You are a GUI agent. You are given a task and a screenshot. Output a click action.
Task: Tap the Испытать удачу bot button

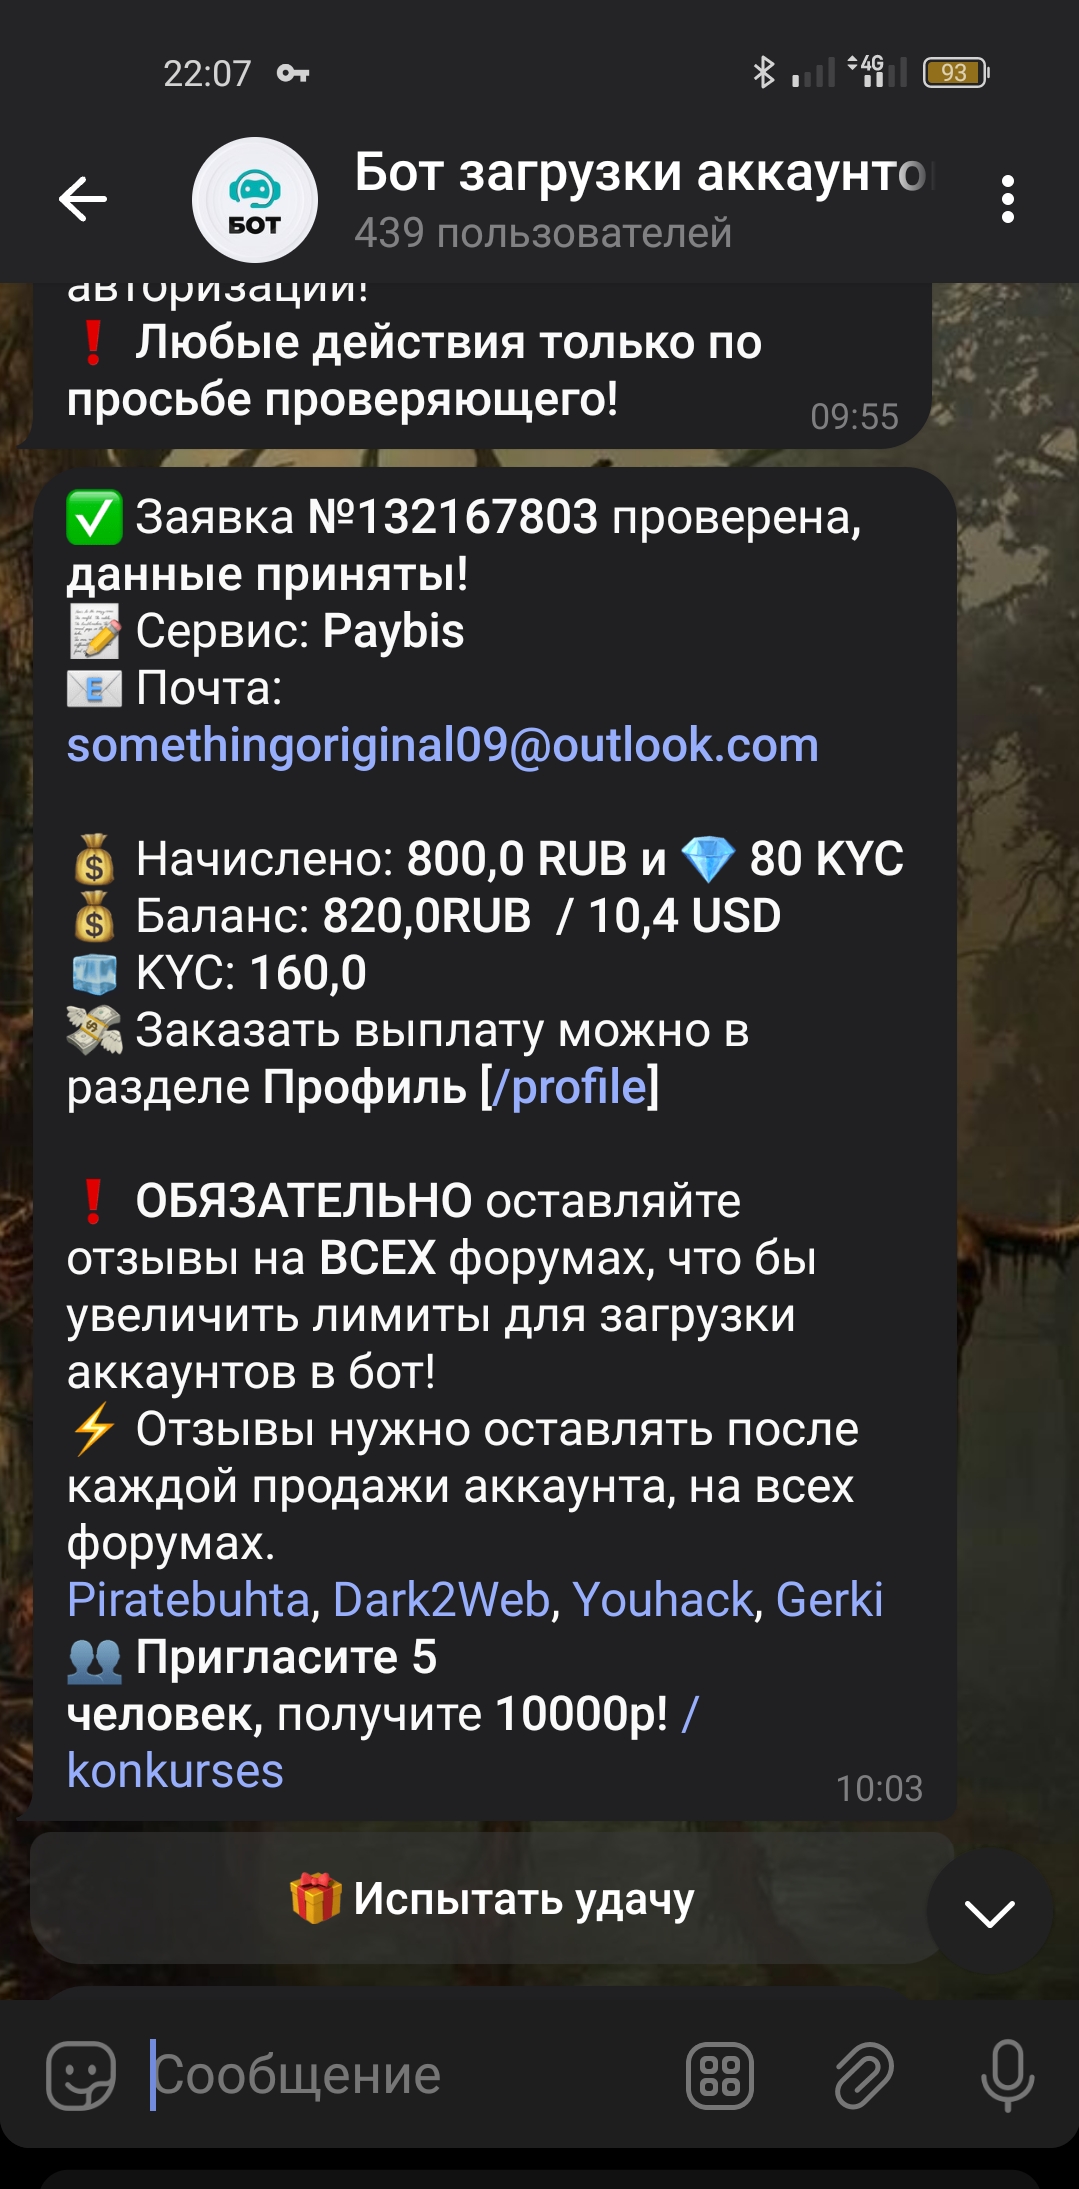[492, 1898]
